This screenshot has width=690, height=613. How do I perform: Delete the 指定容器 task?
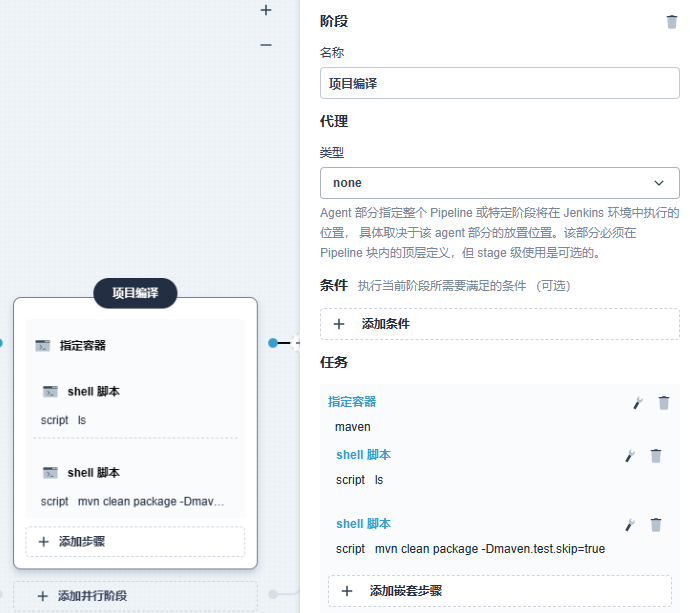coord(664,403)
